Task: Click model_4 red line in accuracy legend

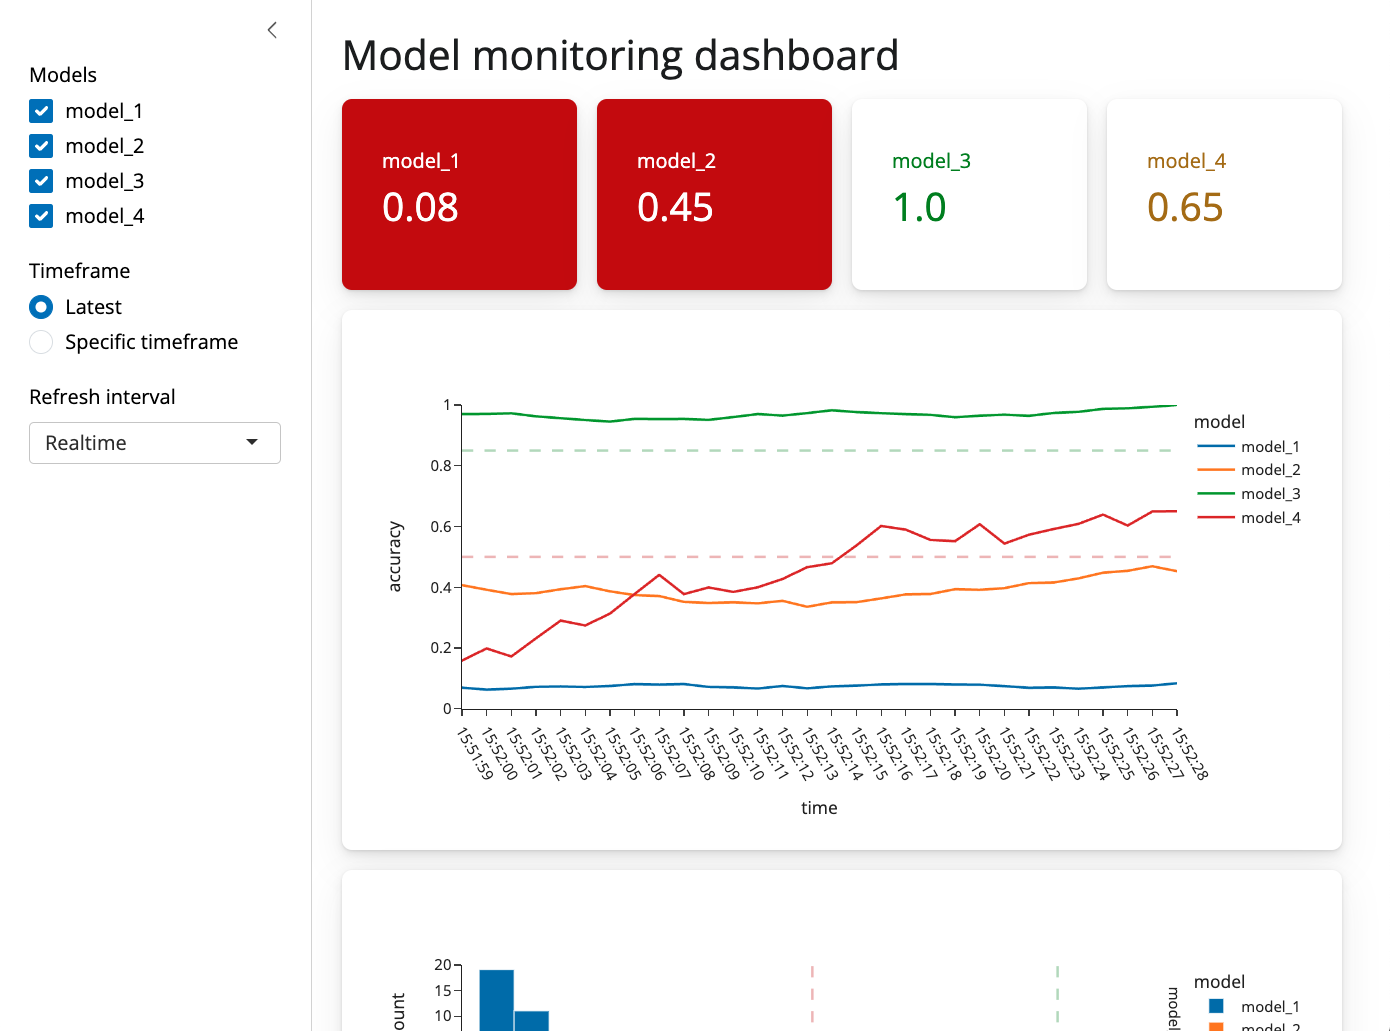Action: tap(1216, 518)
